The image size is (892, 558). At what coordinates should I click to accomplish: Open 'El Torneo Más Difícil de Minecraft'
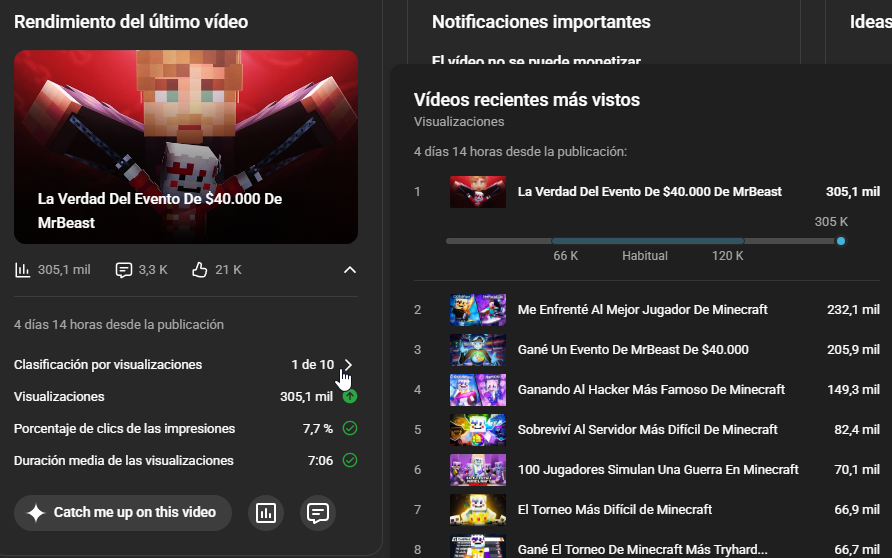[615, 509]
